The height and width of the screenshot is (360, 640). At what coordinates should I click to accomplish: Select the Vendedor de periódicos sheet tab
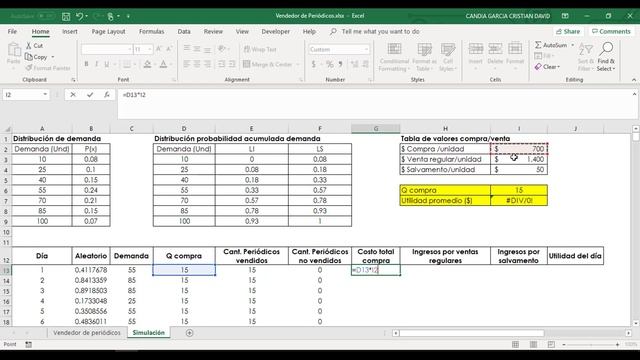(87, 333)
